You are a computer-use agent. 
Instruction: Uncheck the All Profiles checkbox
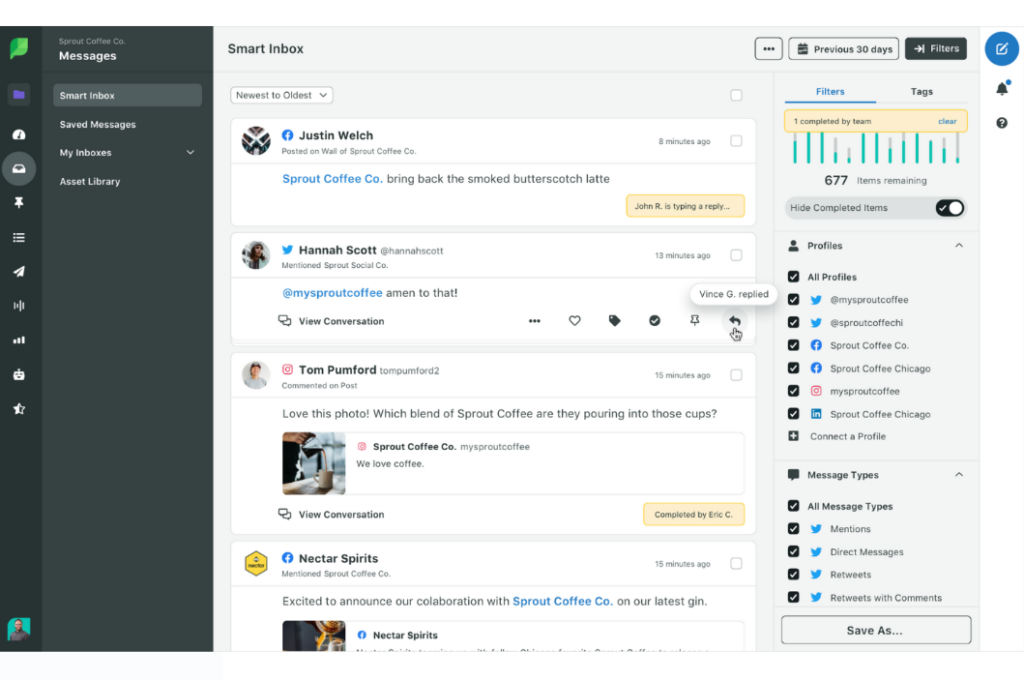793,277
